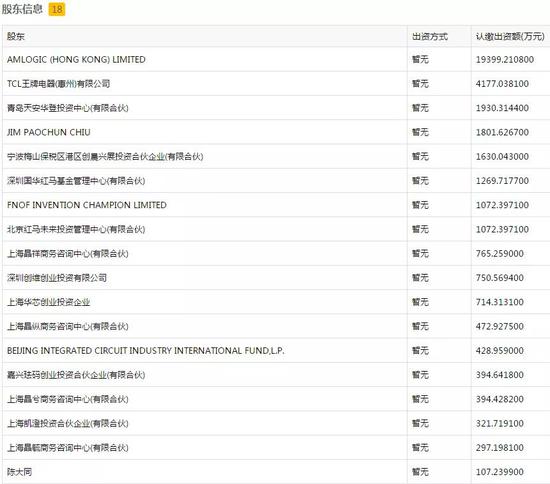
Task: Click the 股东 column header
Action: tap(16, 36)
